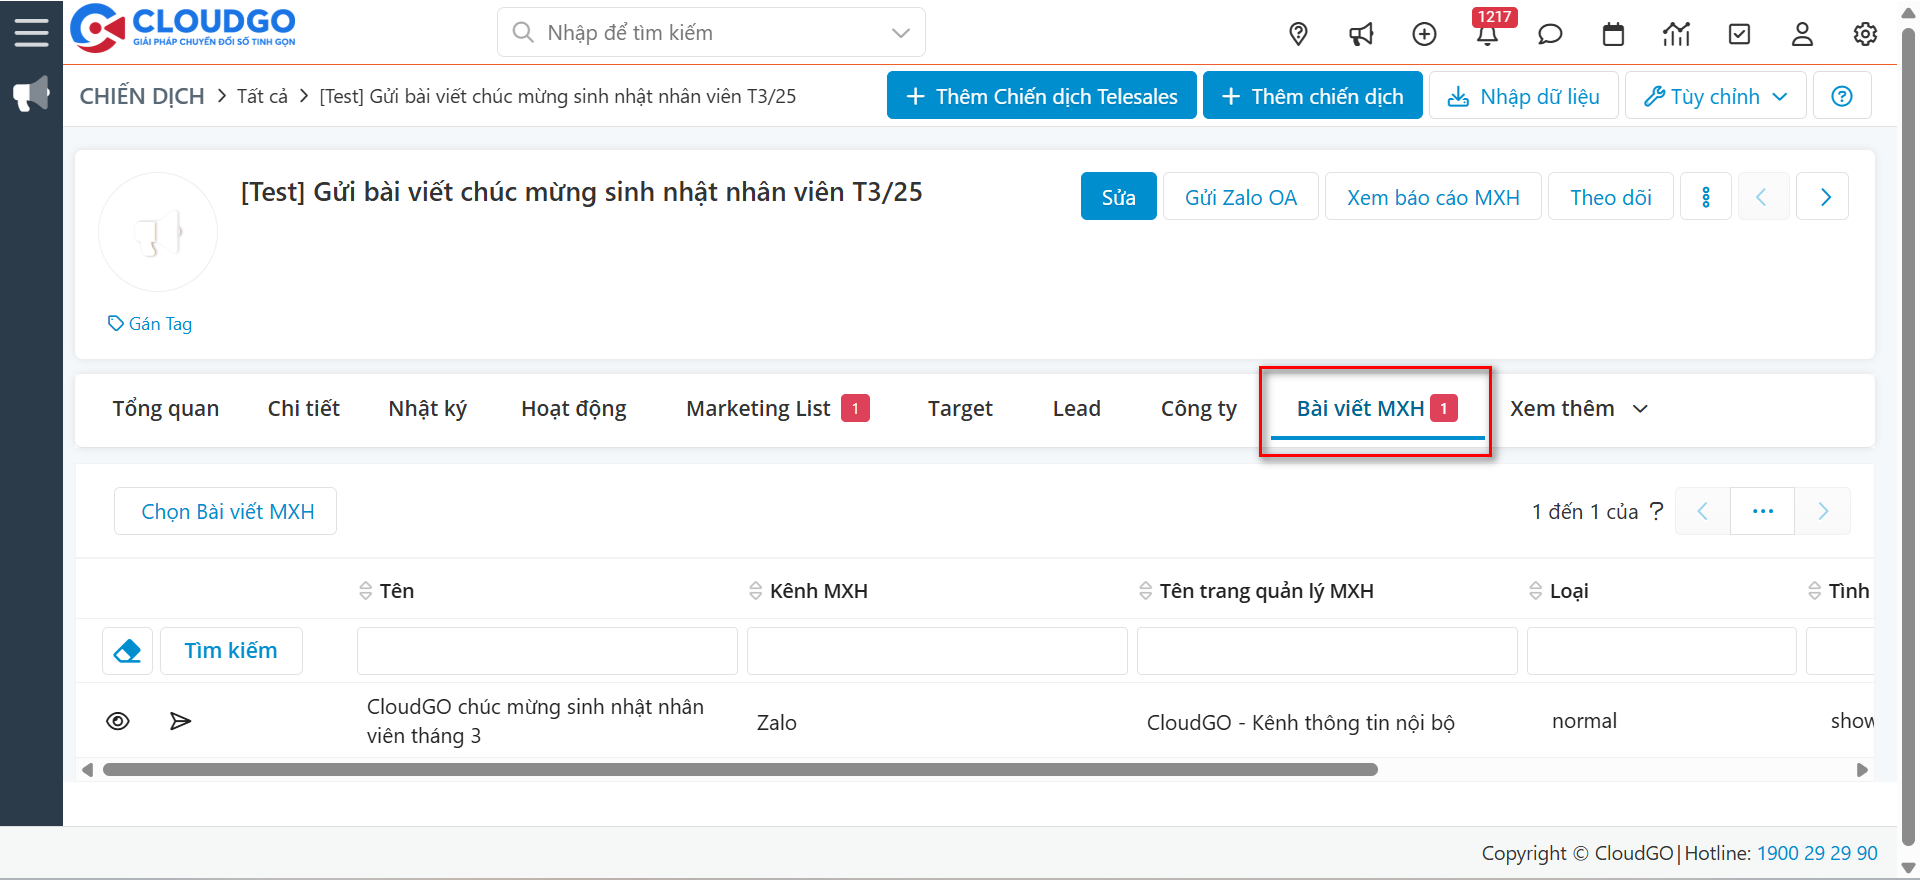Click the Chọn Bài viết MXH button
Screen dimensions: 1920x880
click(x=226, y=512)
